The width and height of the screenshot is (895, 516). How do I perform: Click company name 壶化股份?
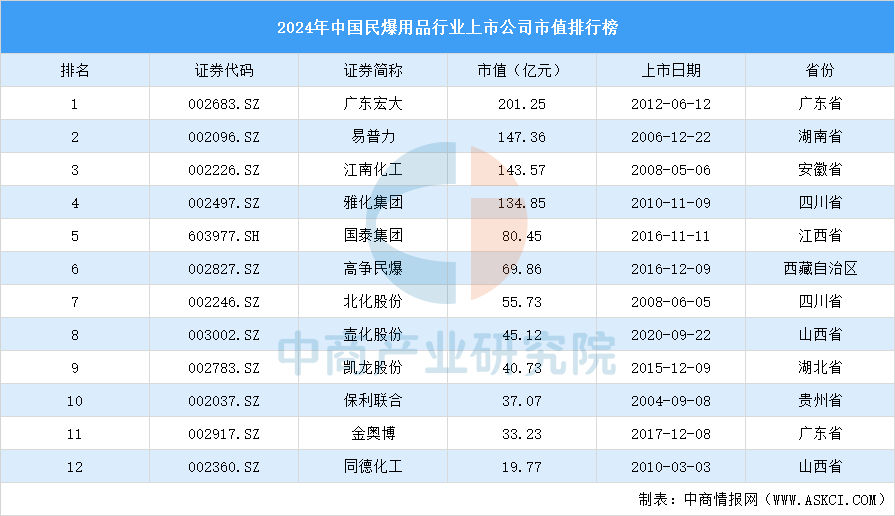(373, 335)
